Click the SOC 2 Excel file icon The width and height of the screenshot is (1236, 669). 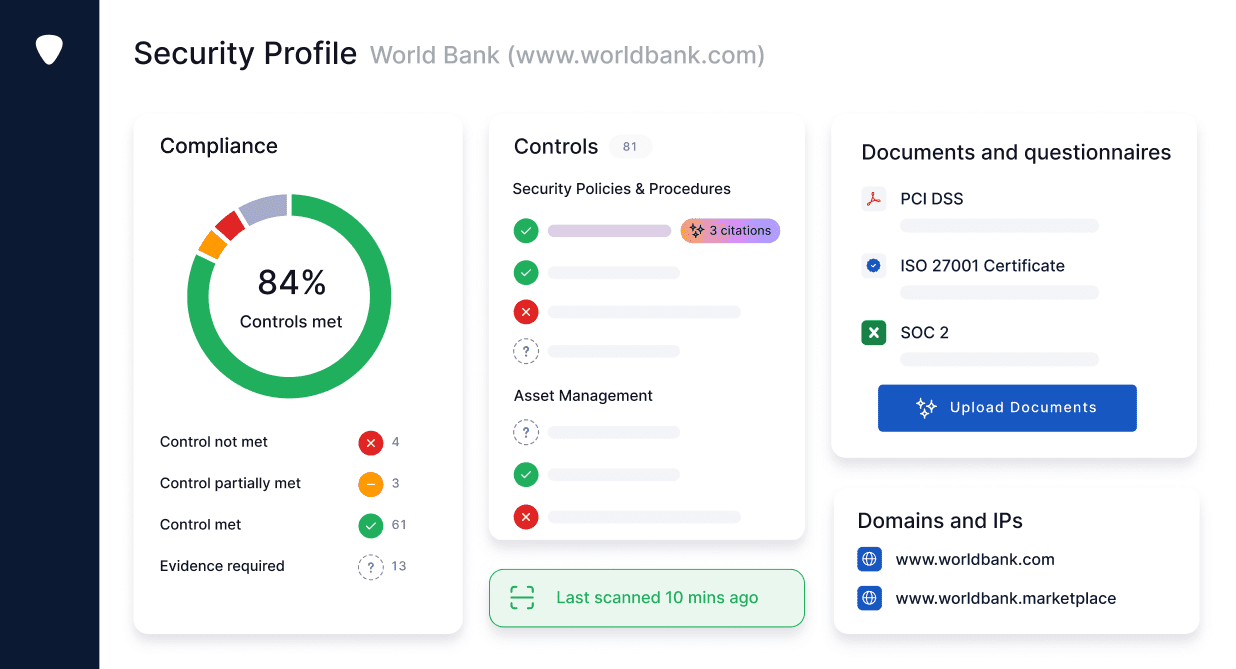click(x=873, y=333)
